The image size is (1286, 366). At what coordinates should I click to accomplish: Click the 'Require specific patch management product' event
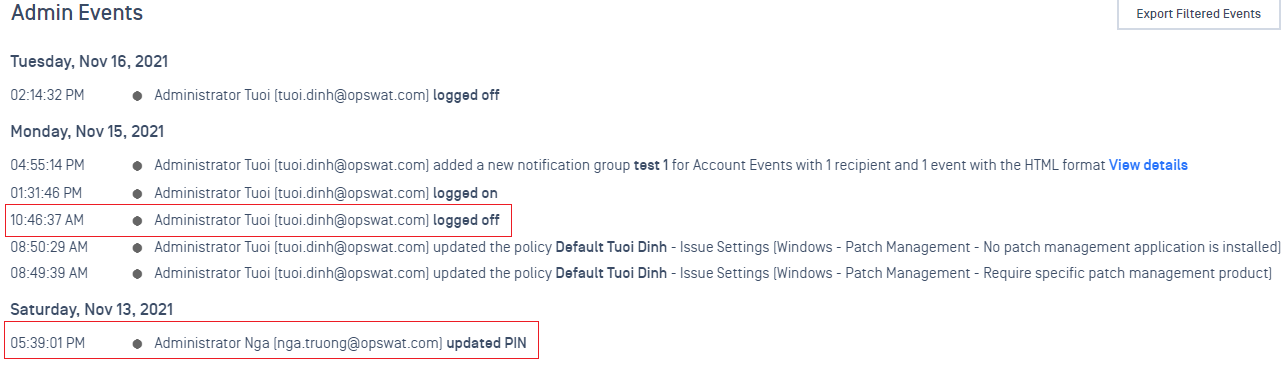click(x=713, y=274)
